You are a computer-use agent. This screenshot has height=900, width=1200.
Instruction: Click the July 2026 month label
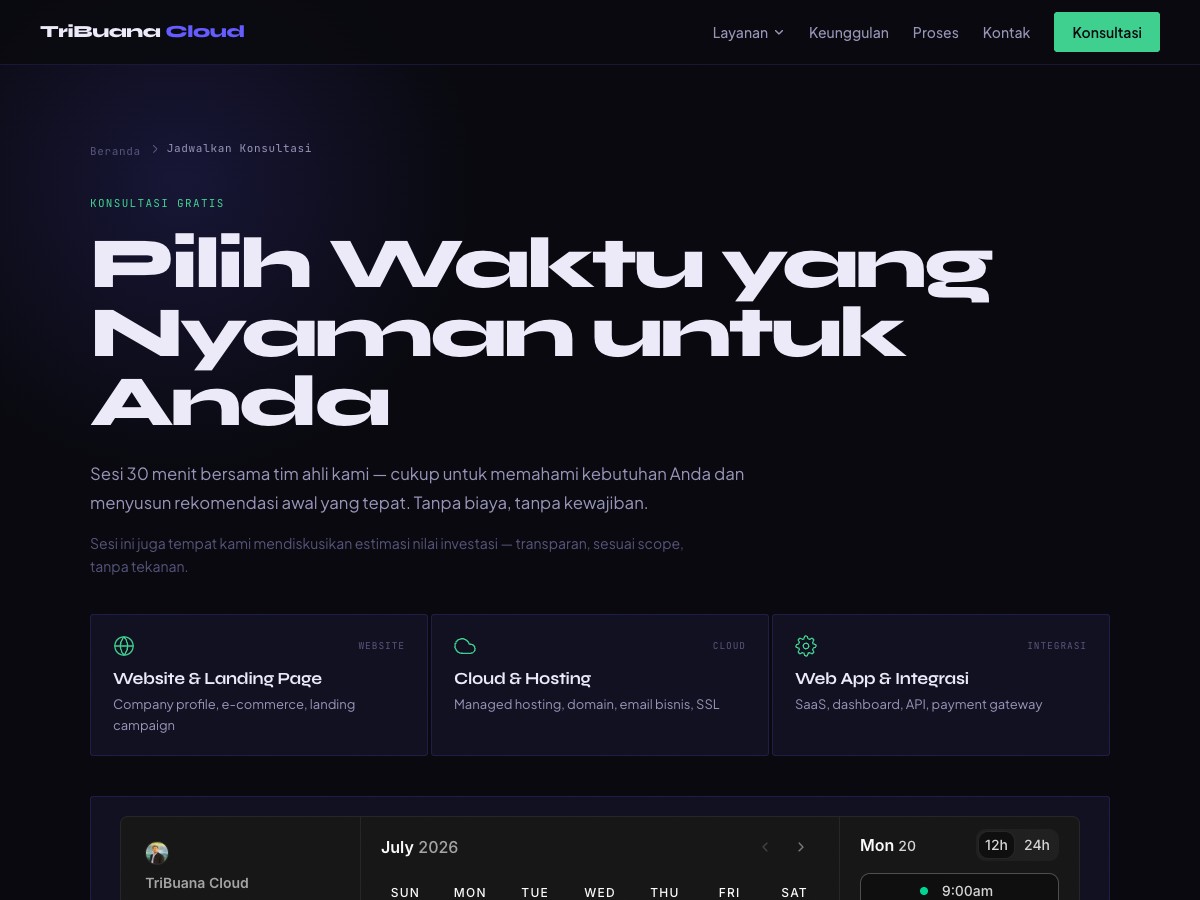coord(419,847)
